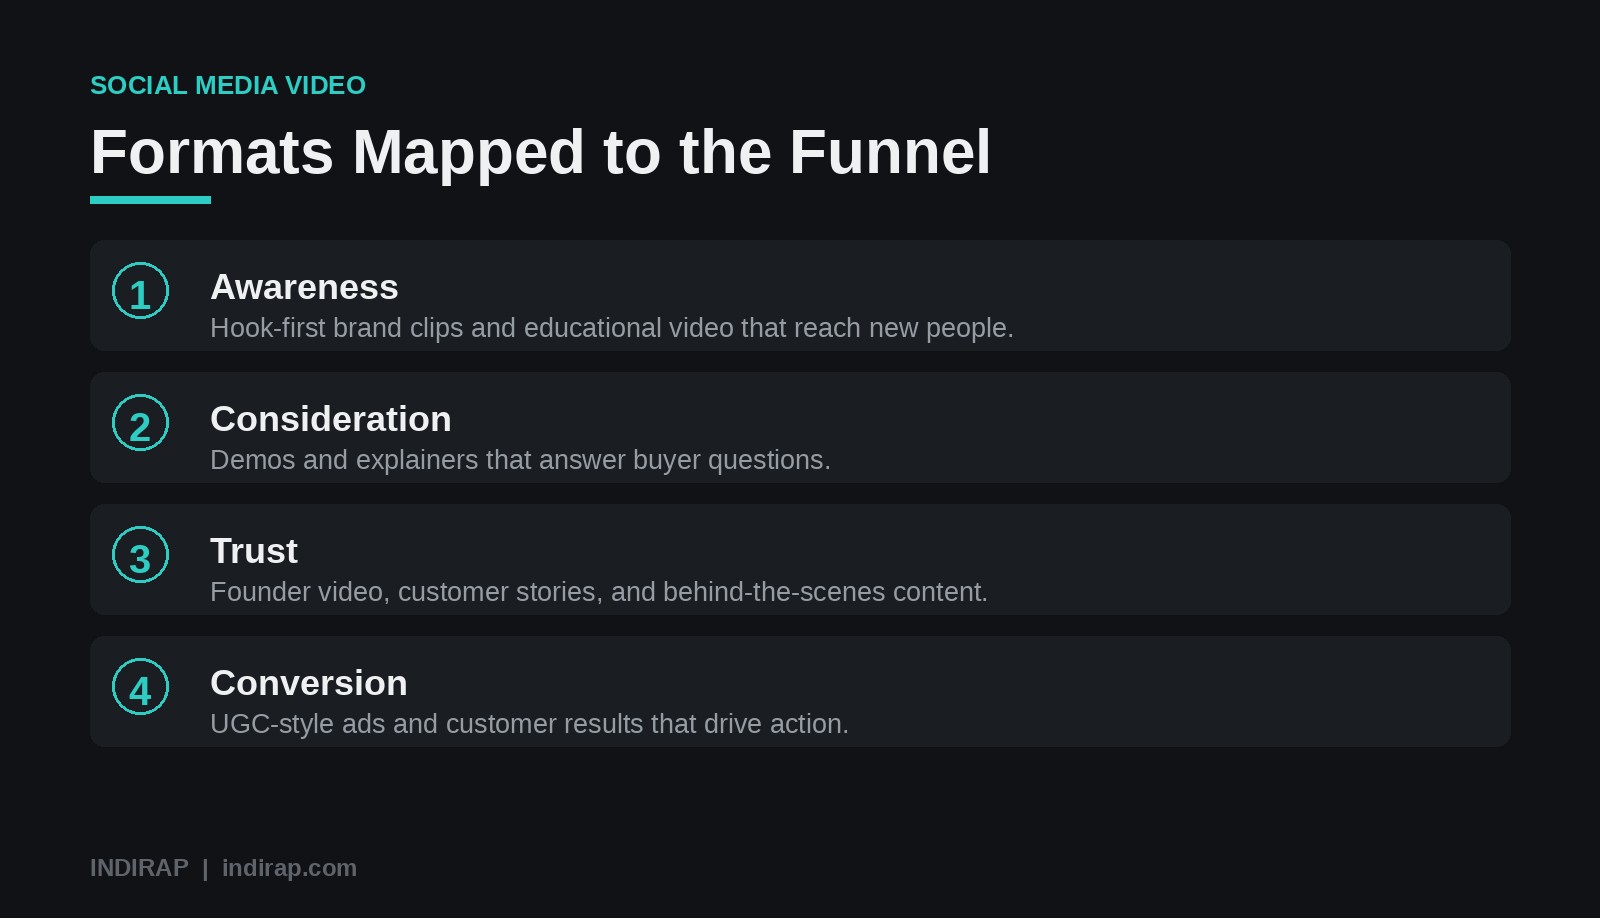Click the 'Founder video, customer stories' description
The height and width of the screenshot is (918, 1600).
(599, 592)
